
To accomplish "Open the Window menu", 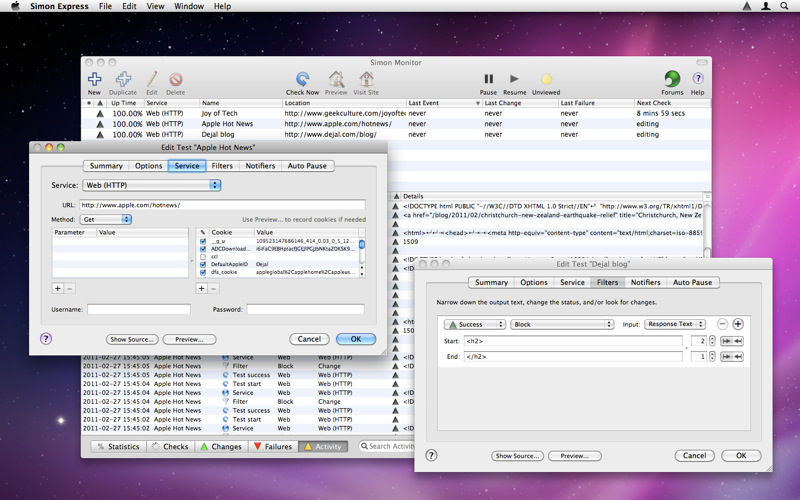I will (189, 6).
